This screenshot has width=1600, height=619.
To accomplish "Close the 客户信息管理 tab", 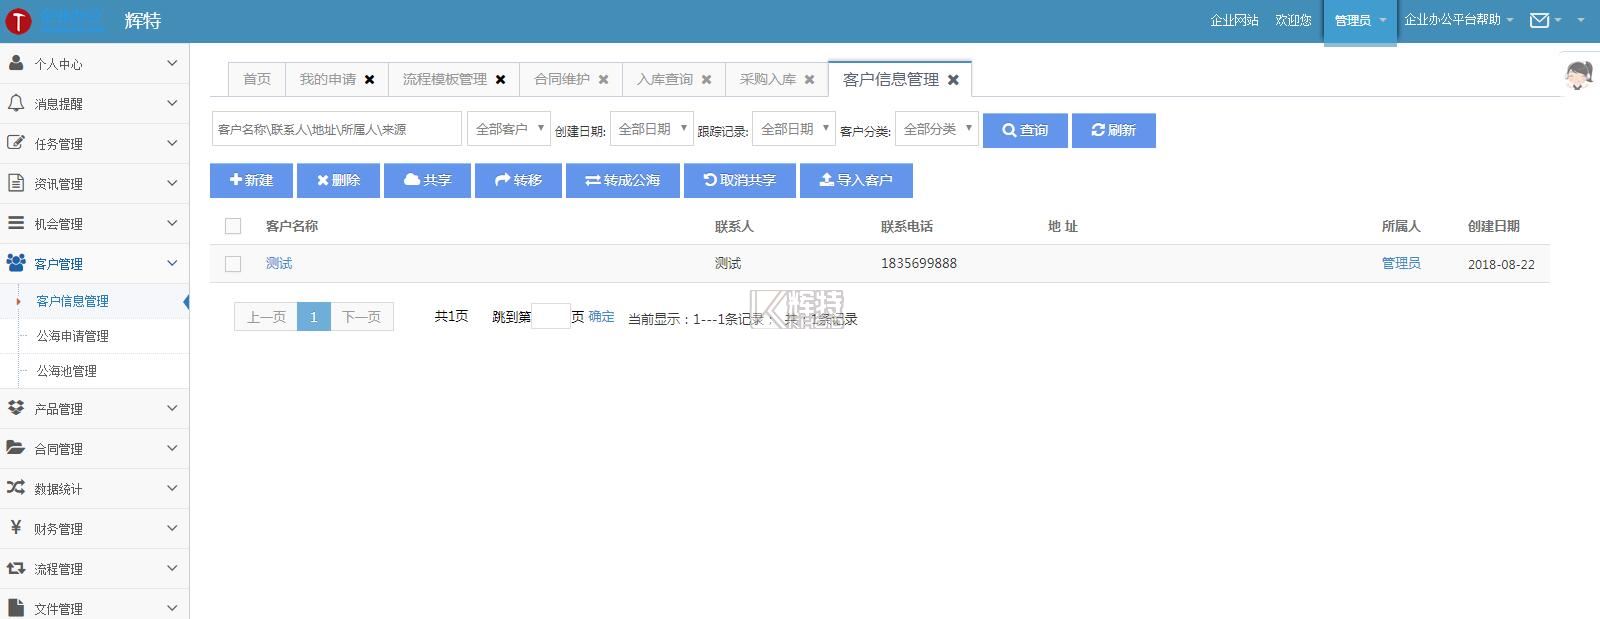I will (x=953, y=80).
